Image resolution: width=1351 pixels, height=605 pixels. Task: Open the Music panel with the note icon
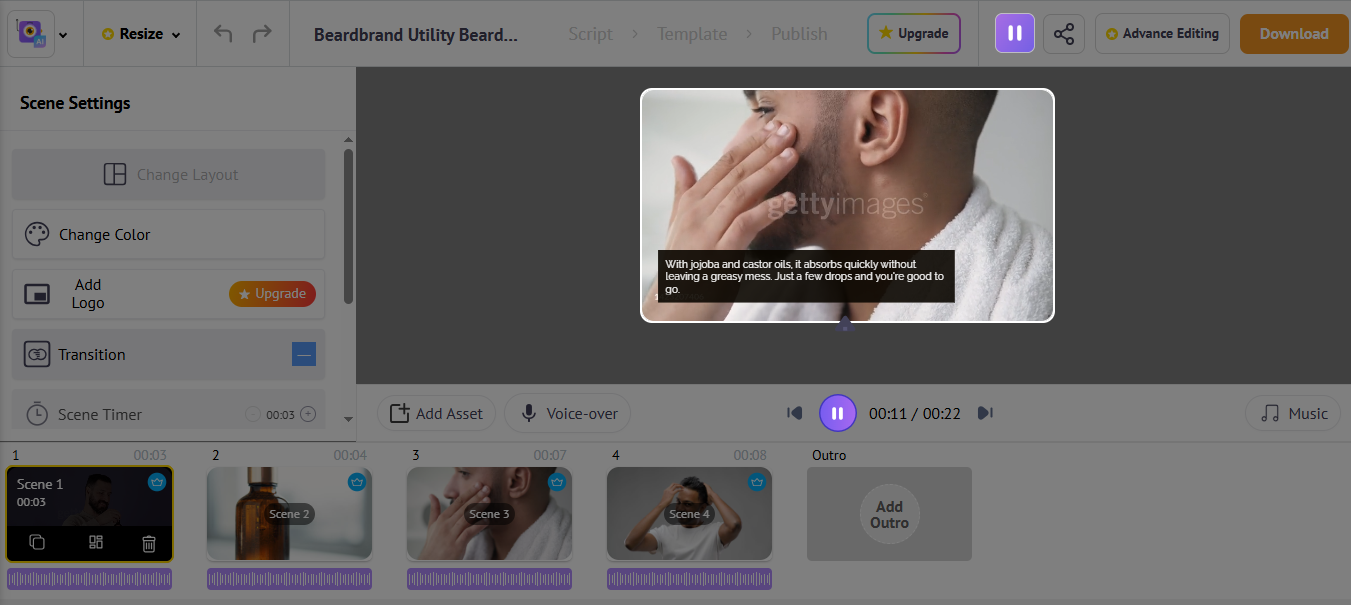click(1292, 413)
